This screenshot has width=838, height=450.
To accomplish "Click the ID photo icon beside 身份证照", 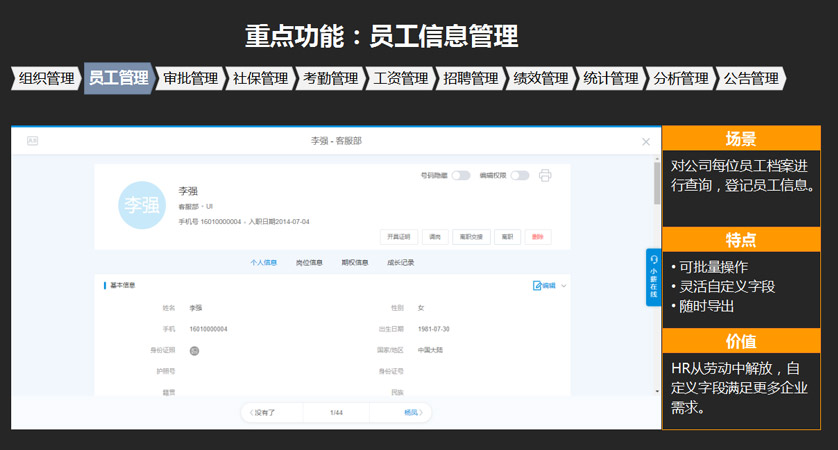I will (195, 350).
